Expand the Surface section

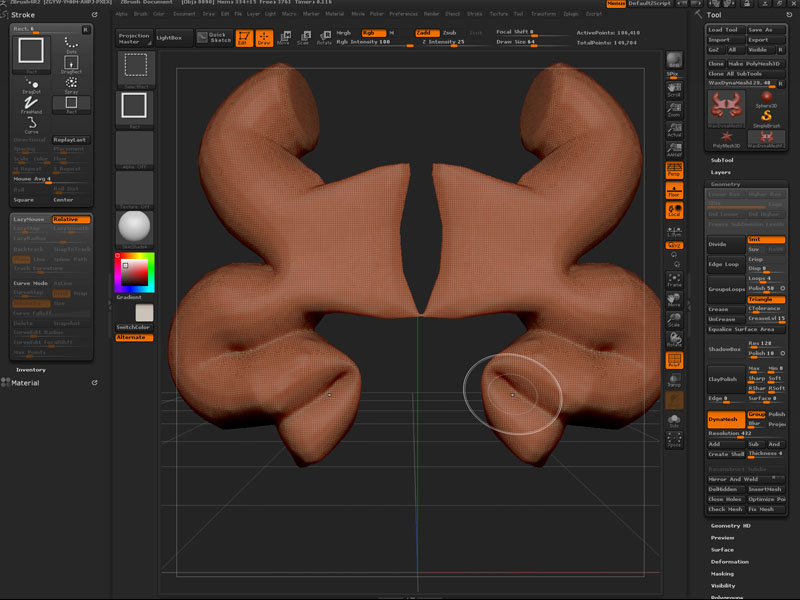[722, 550]
